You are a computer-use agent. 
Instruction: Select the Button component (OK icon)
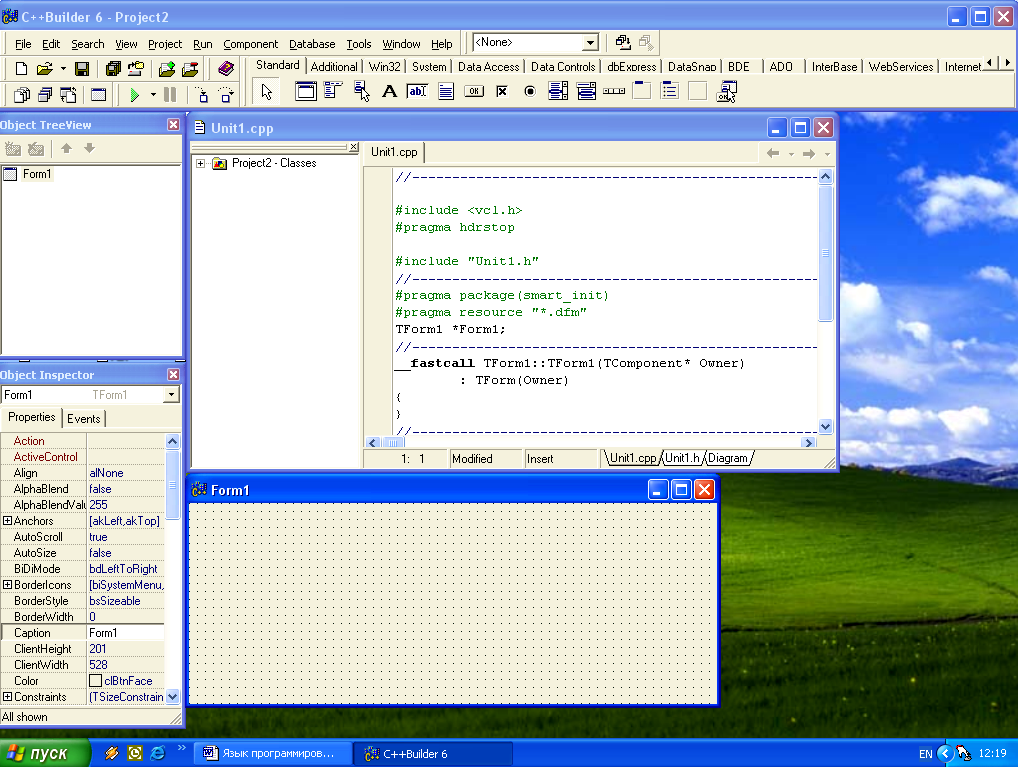pyautogui.click(x=474, y=92)
